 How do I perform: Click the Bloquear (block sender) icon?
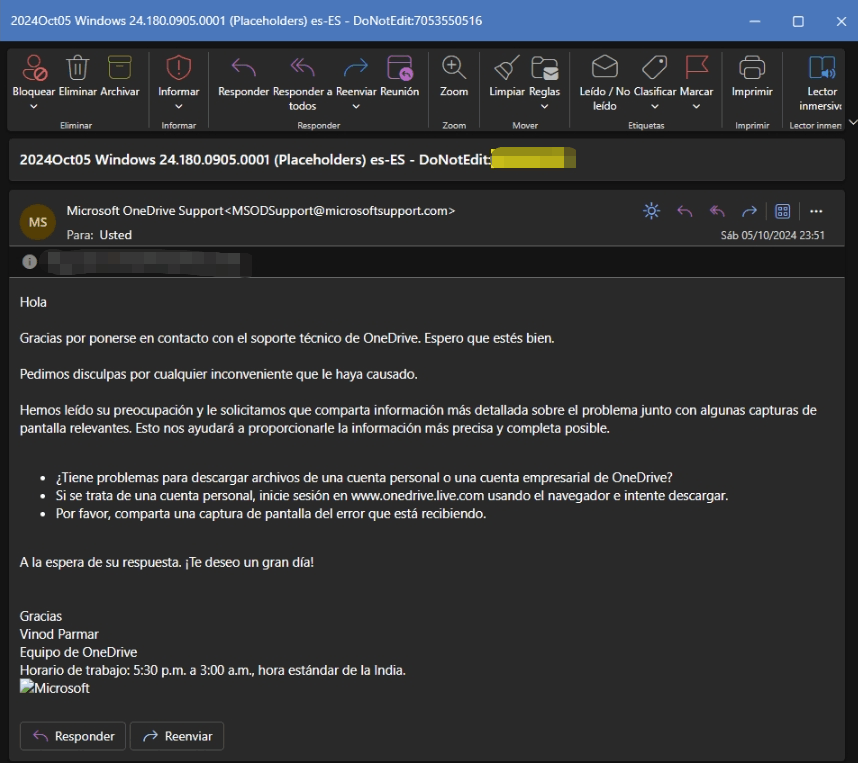[x=34, y=68]
